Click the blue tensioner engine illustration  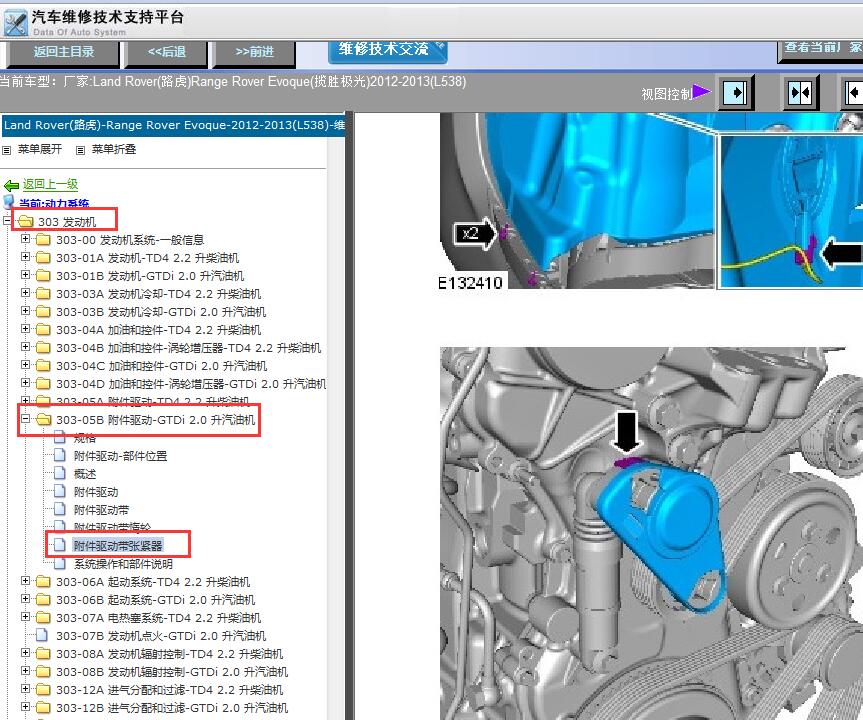point(651,533)
